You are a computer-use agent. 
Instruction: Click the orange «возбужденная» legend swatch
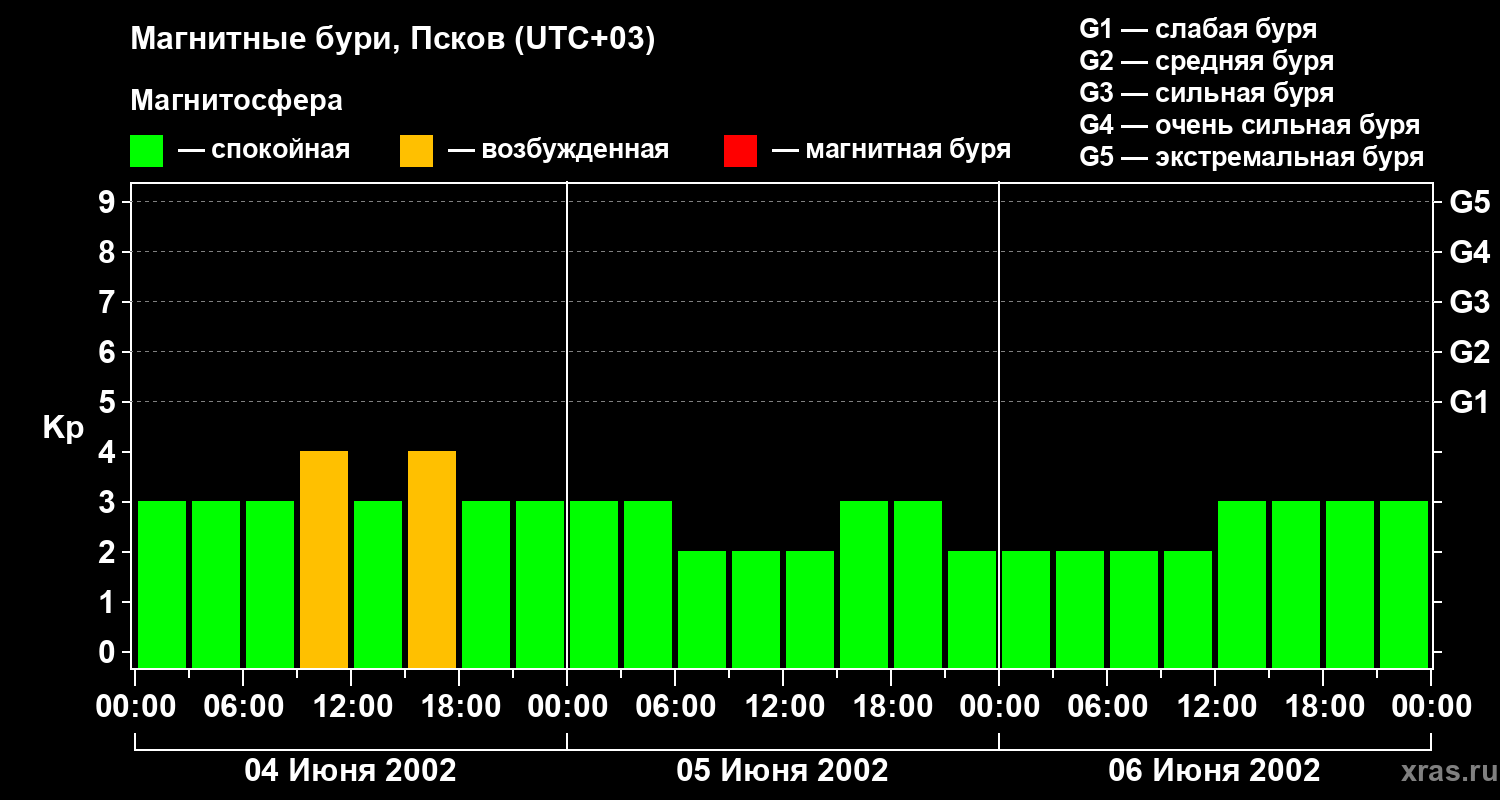pyautogui.click(x=417, y=151)
